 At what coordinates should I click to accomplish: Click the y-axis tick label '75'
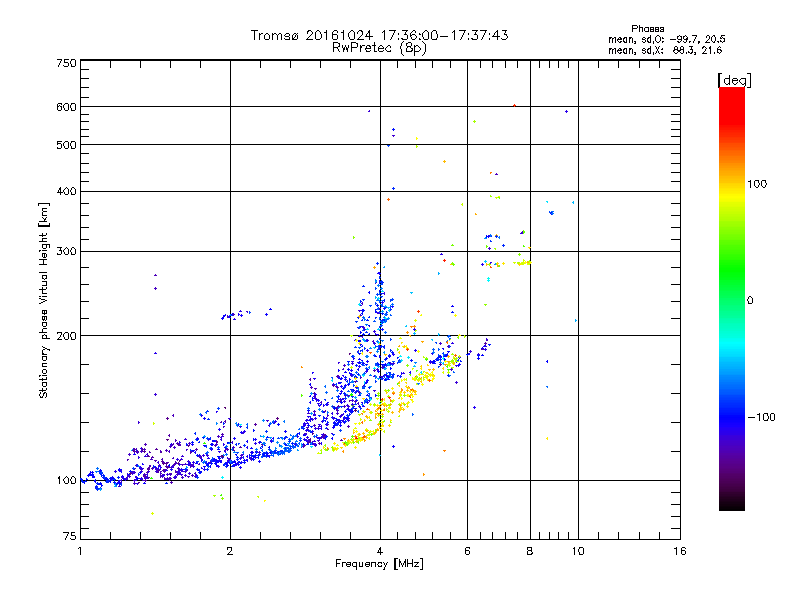pos(70,536)
